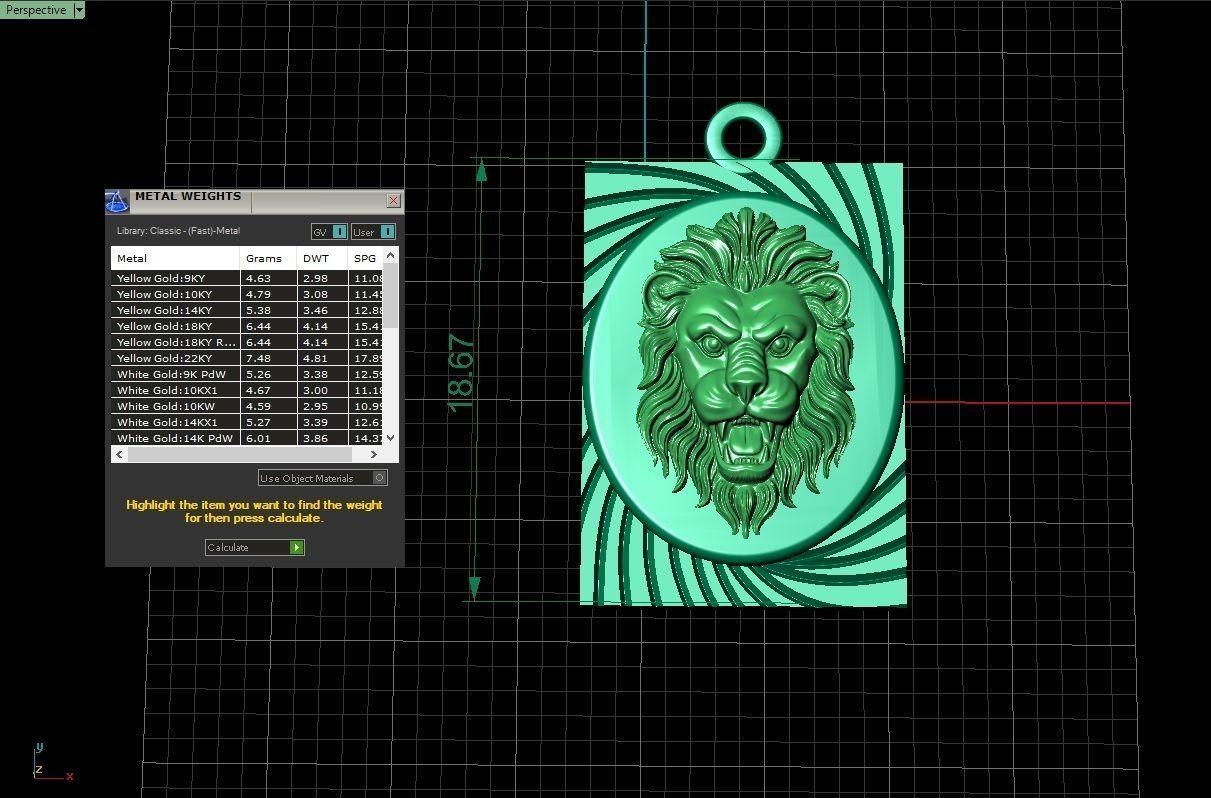Select the Yellow Gold:9KY row

(x=247, y=278)
